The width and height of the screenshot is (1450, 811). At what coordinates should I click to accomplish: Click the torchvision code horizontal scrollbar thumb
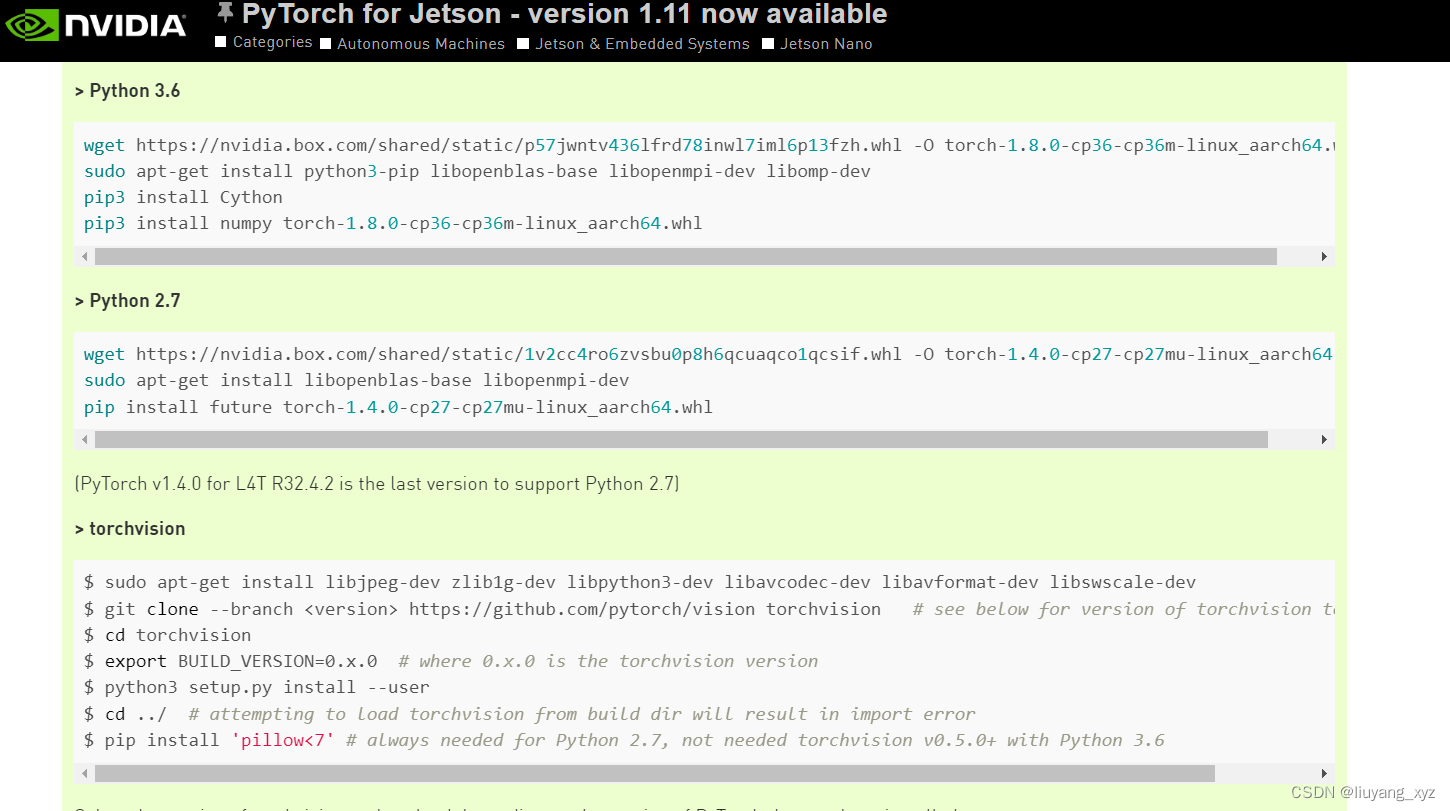point(655,774)
